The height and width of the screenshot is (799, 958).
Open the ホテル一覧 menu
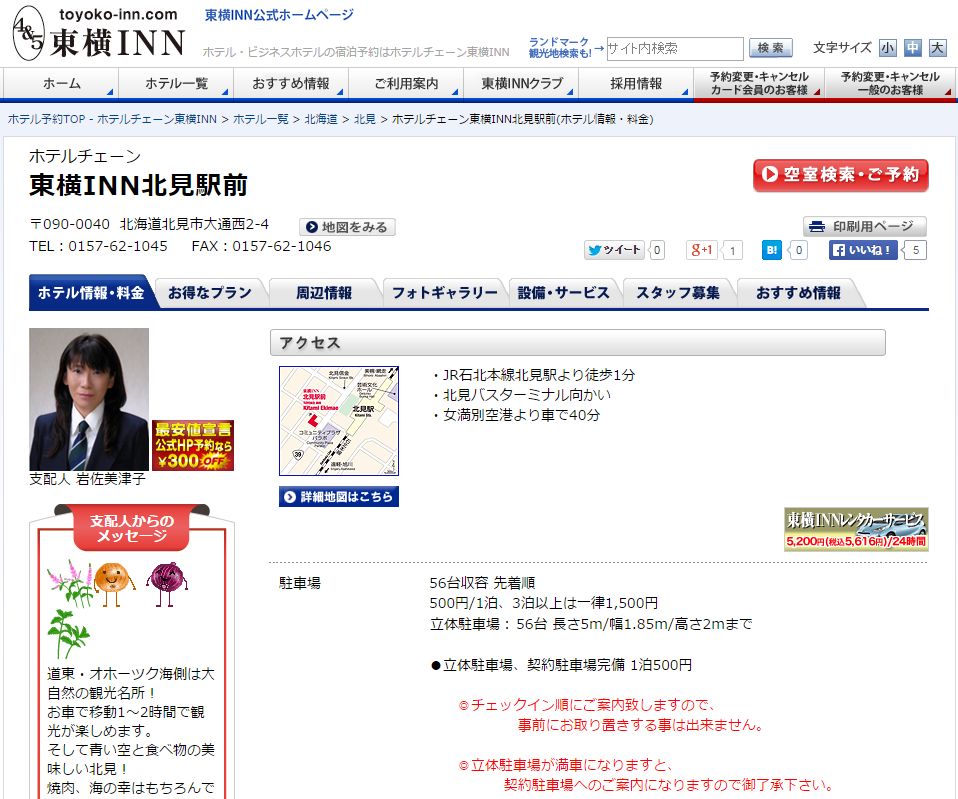click(176, 84)
